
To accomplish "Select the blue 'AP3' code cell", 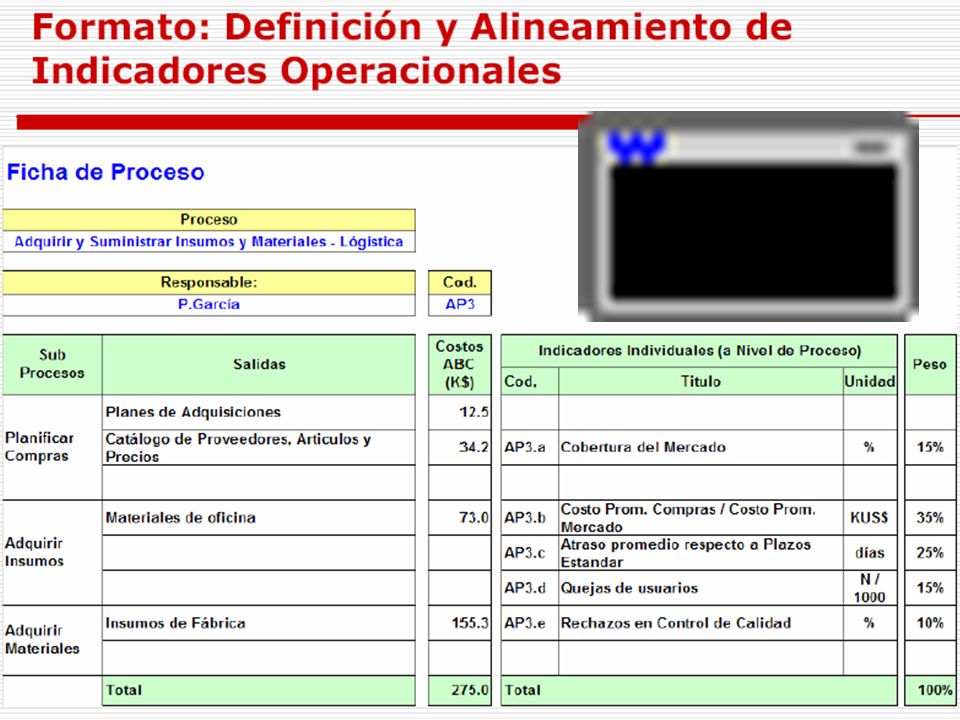I will point(460,304).
